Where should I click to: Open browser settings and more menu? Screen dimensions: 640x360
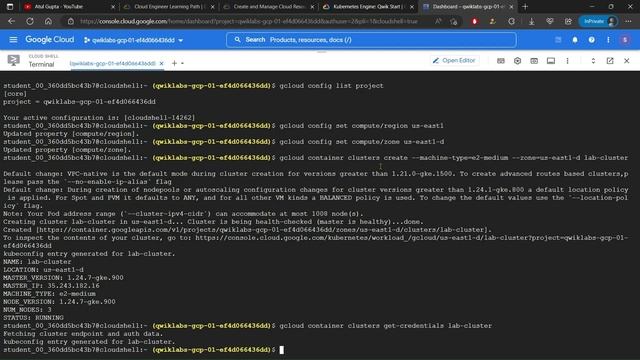(x=628, y=21)
